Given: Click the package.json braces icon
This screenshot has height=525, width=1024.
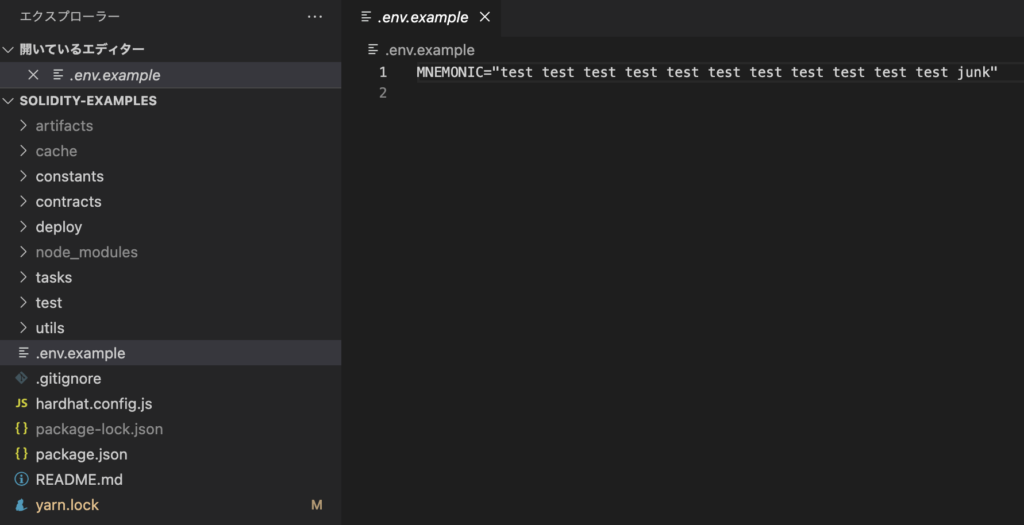Looking at the screenshot, I should (x=22, y=454).
